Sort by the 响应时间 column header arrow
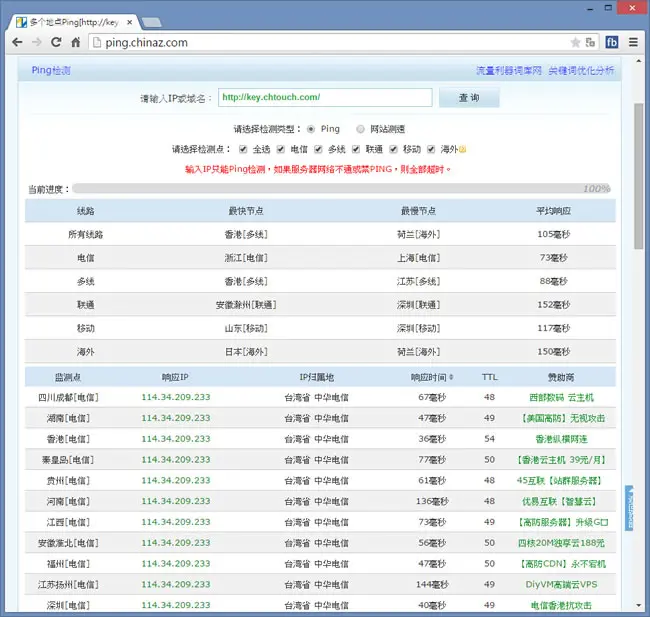Image resolution: width=650 pixels, height=617 pixels. 451,377
